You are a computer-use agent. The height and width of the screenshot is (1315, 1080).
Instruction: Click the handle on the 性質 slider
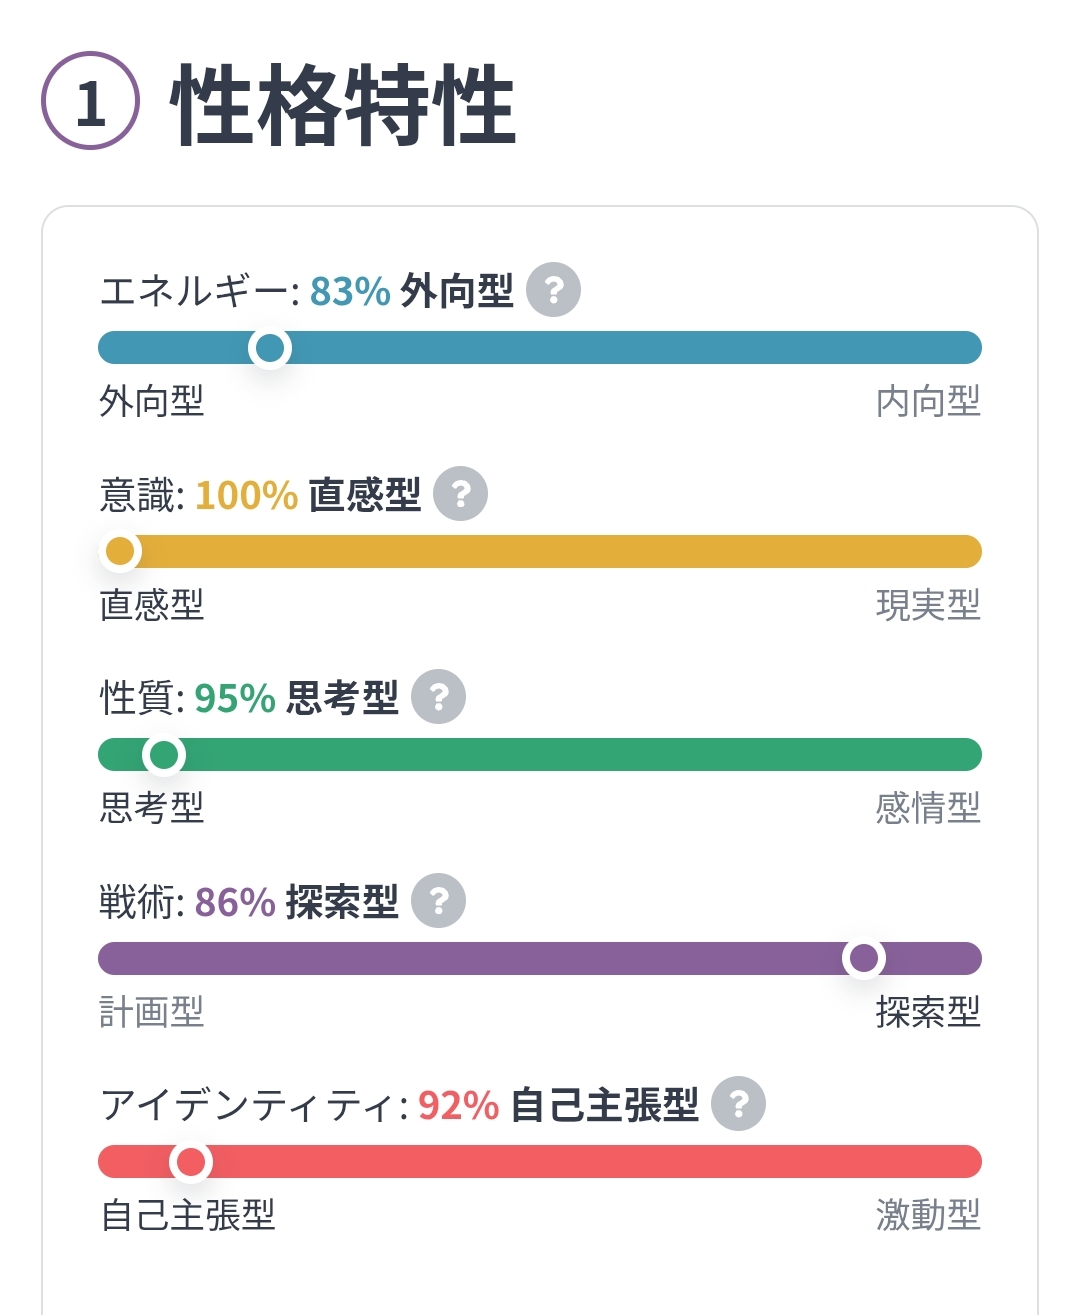click(x=163, y=755)
